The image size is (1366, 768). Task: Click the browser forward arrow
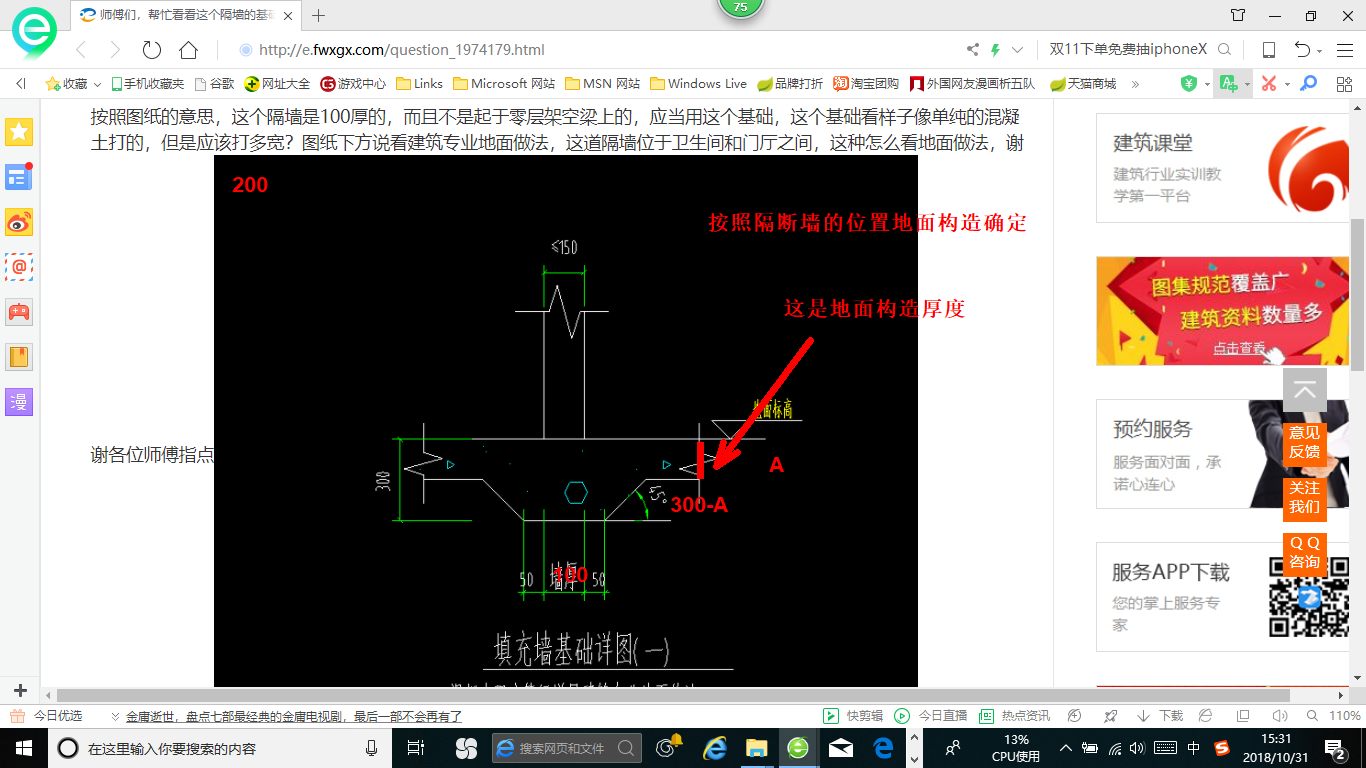(x=115, y=50)
